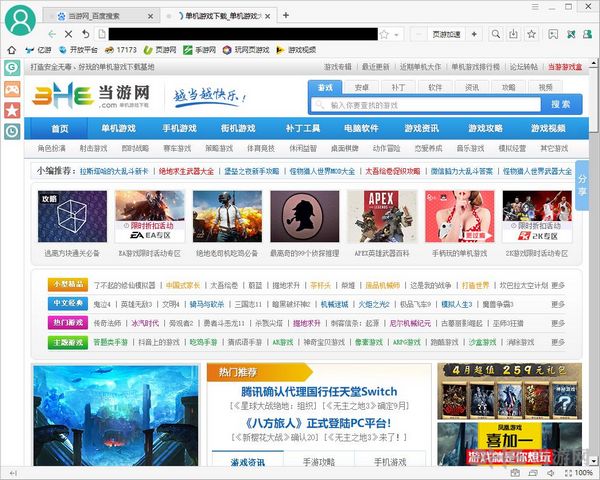This screenshot has height=480, width=600.
Task: Expand the dropdown arrow beside address bar star
Action: tap(397, 35)
